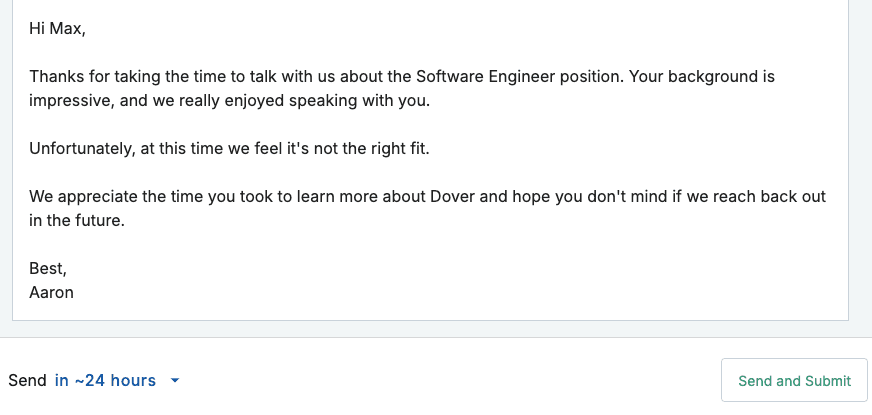Click the "Send" label beside the schedule
The width and height of the screenshot is (872, 415).
tap(27, 380)
